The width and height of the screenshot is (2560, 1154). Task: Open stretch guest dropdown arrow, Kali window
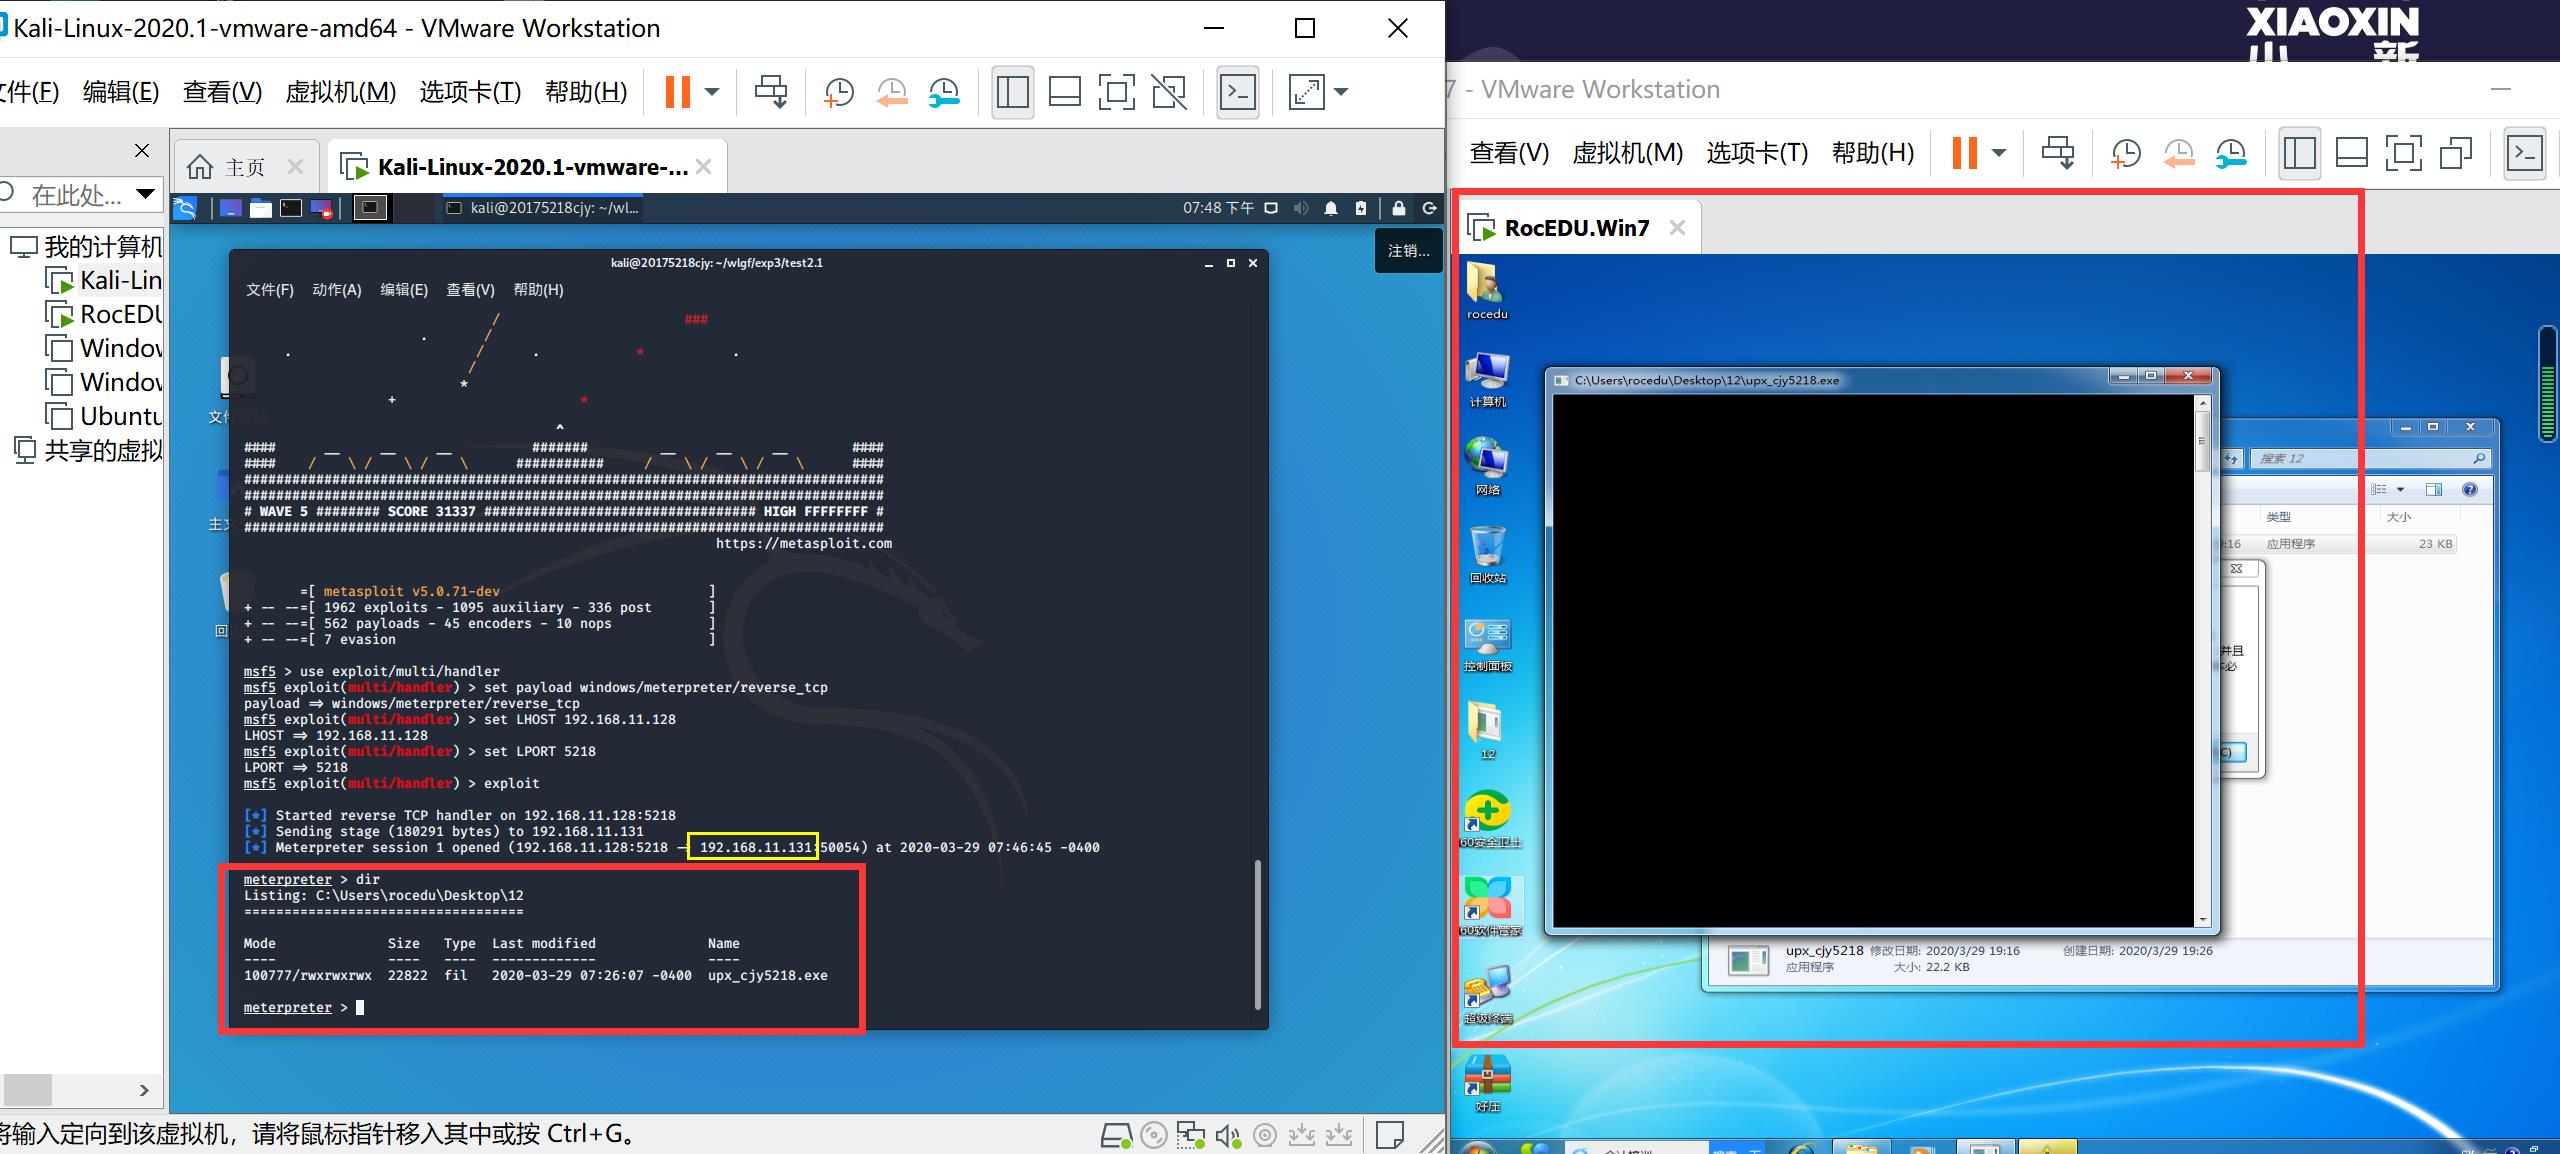(1341, 92)
